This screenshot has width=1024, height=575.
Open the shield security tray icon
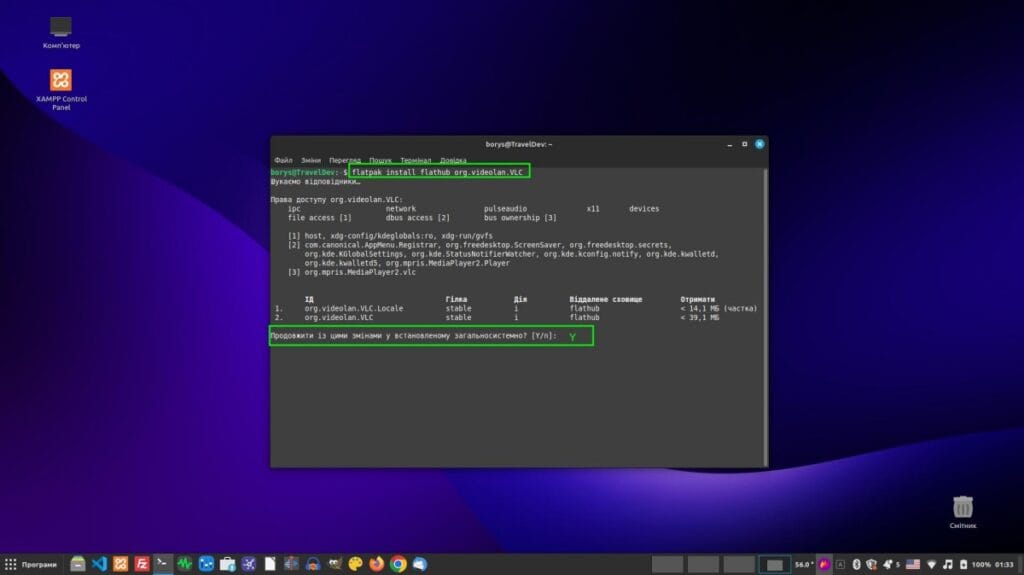[871, 564]
